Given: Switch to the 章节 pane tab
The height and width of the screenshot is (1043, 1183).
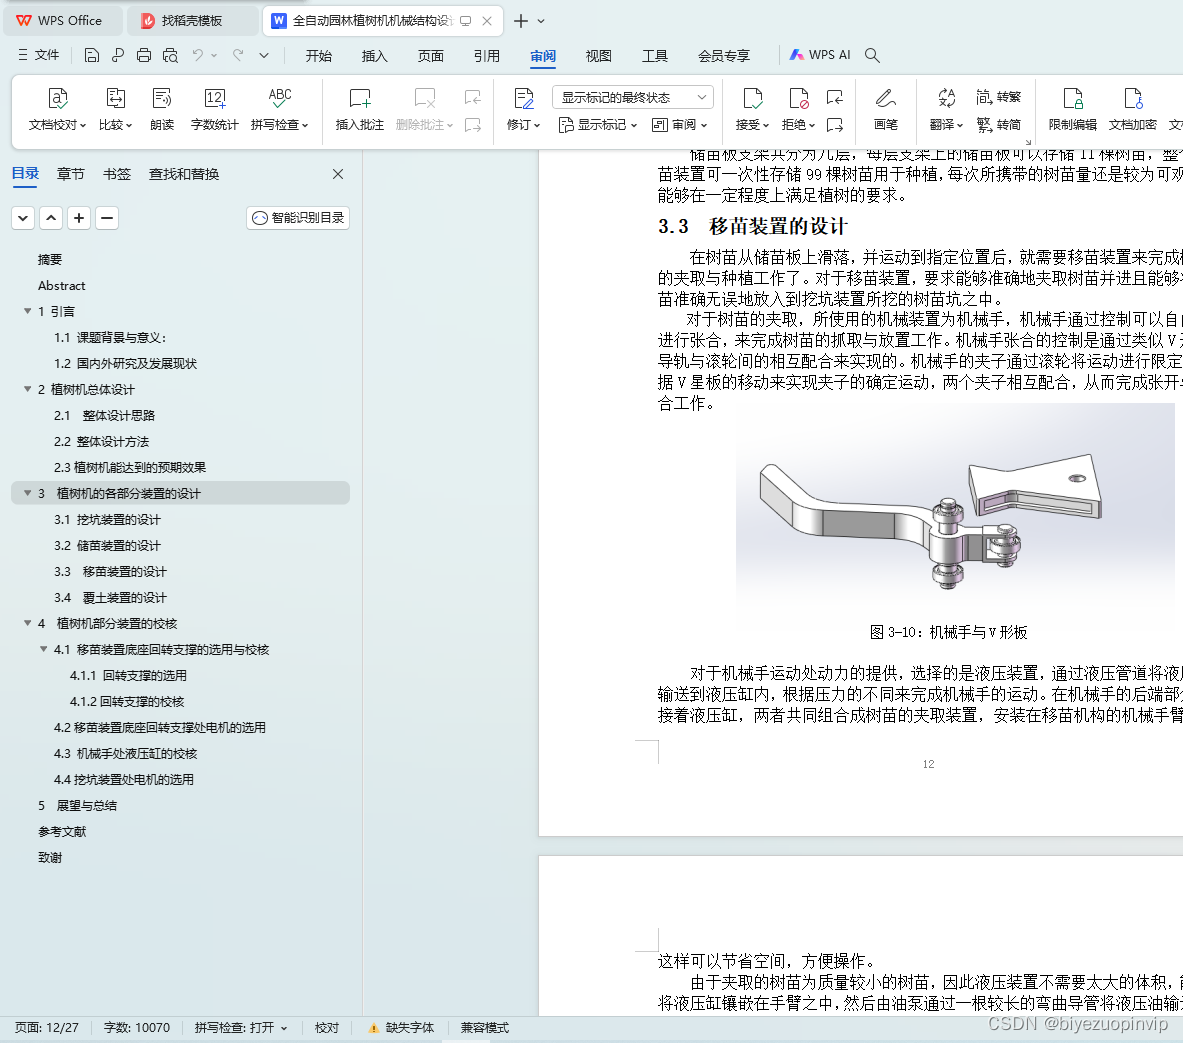Looking at the screenshot, I should point(71,174).
